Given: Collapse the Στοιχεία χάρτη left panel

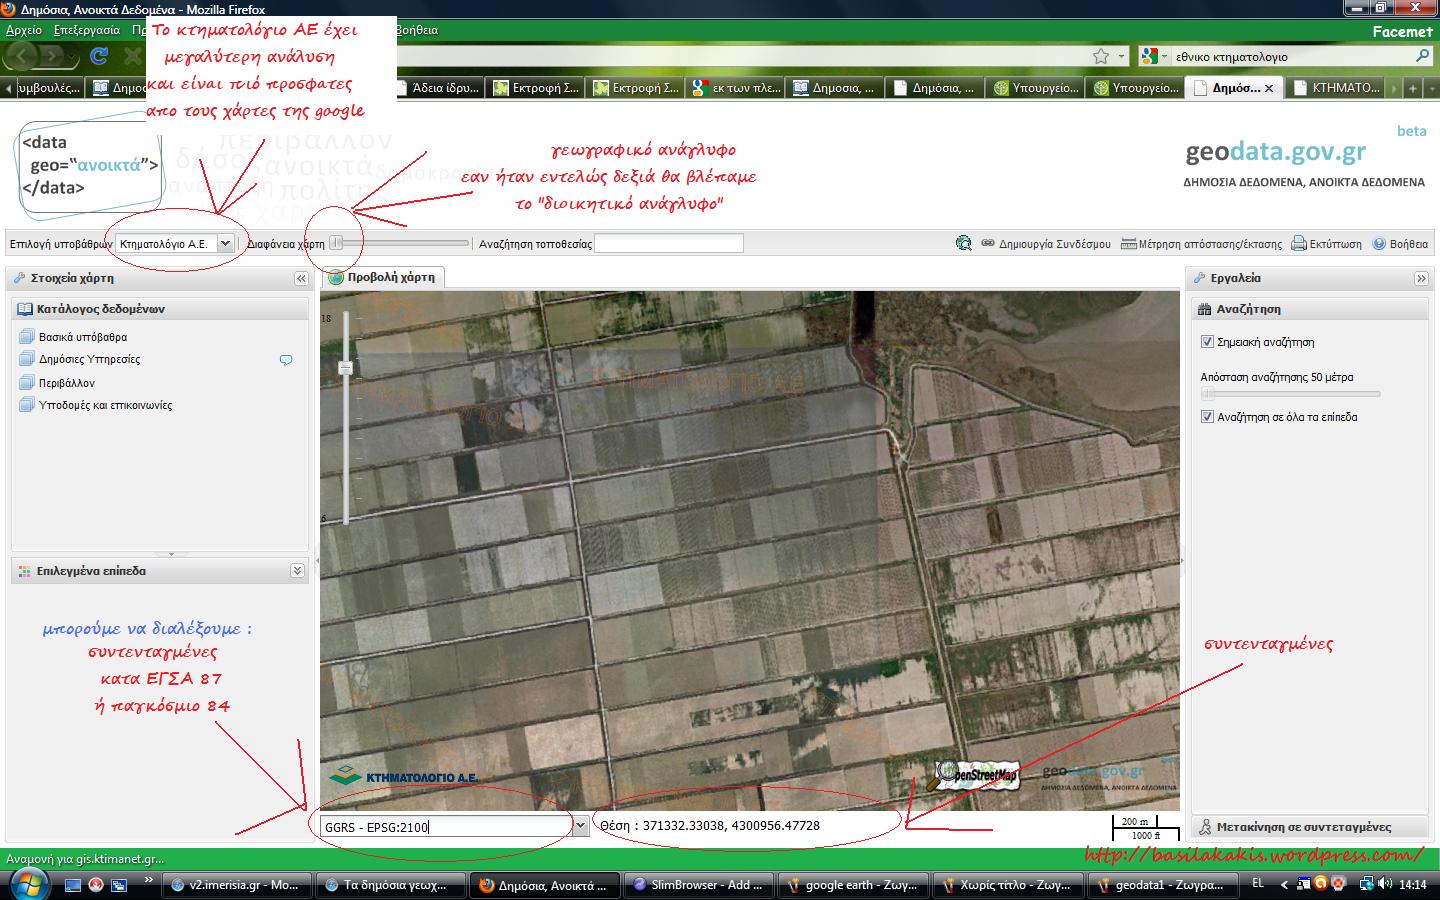Looking at the screenshot, I should [x=301, y=279].
